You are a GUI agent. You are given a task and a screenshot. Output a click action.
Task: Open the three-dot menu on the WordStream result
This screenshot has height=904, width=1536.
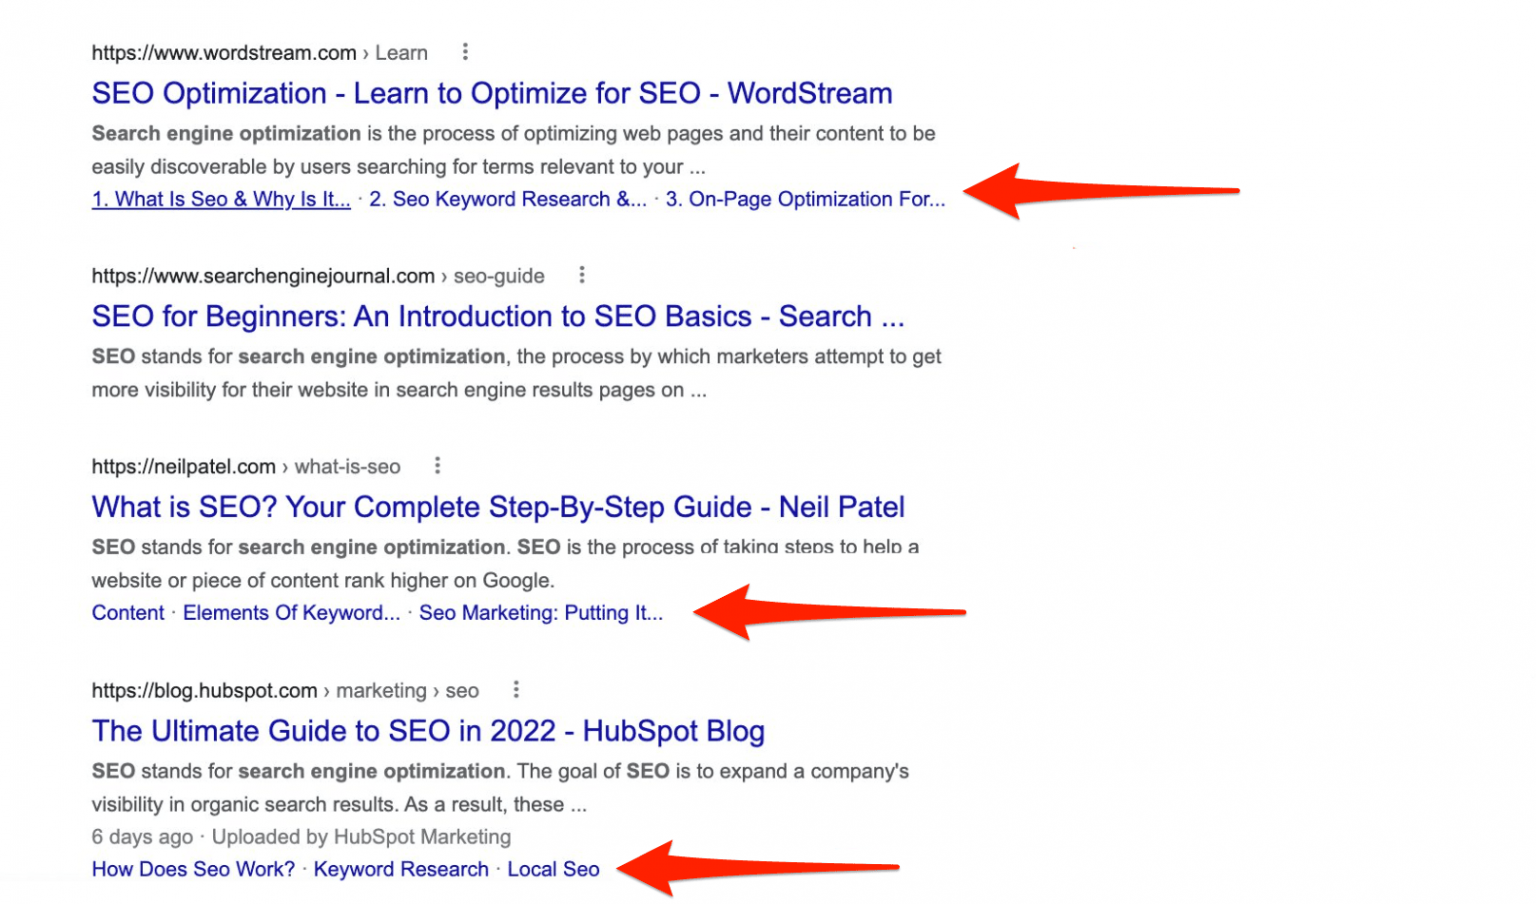pyautogui.click(x=465, y=51)
